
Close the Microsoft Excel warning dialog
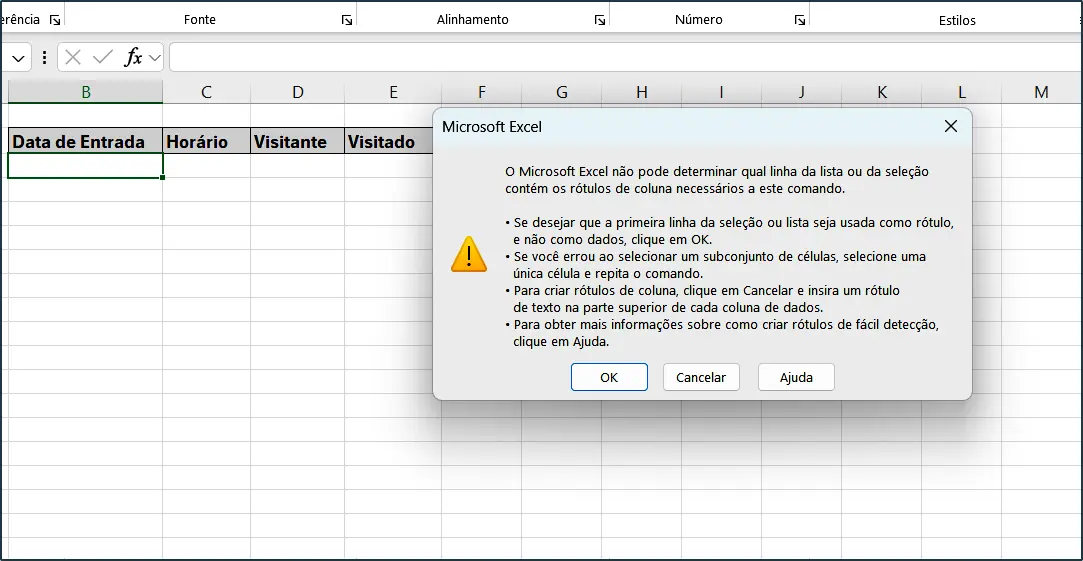coord(950,126)
